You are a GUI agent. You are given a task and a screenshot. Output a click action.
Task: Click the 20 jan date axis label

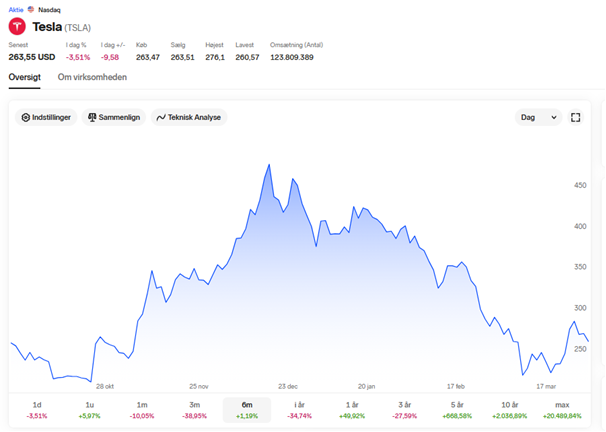[366, 386]
